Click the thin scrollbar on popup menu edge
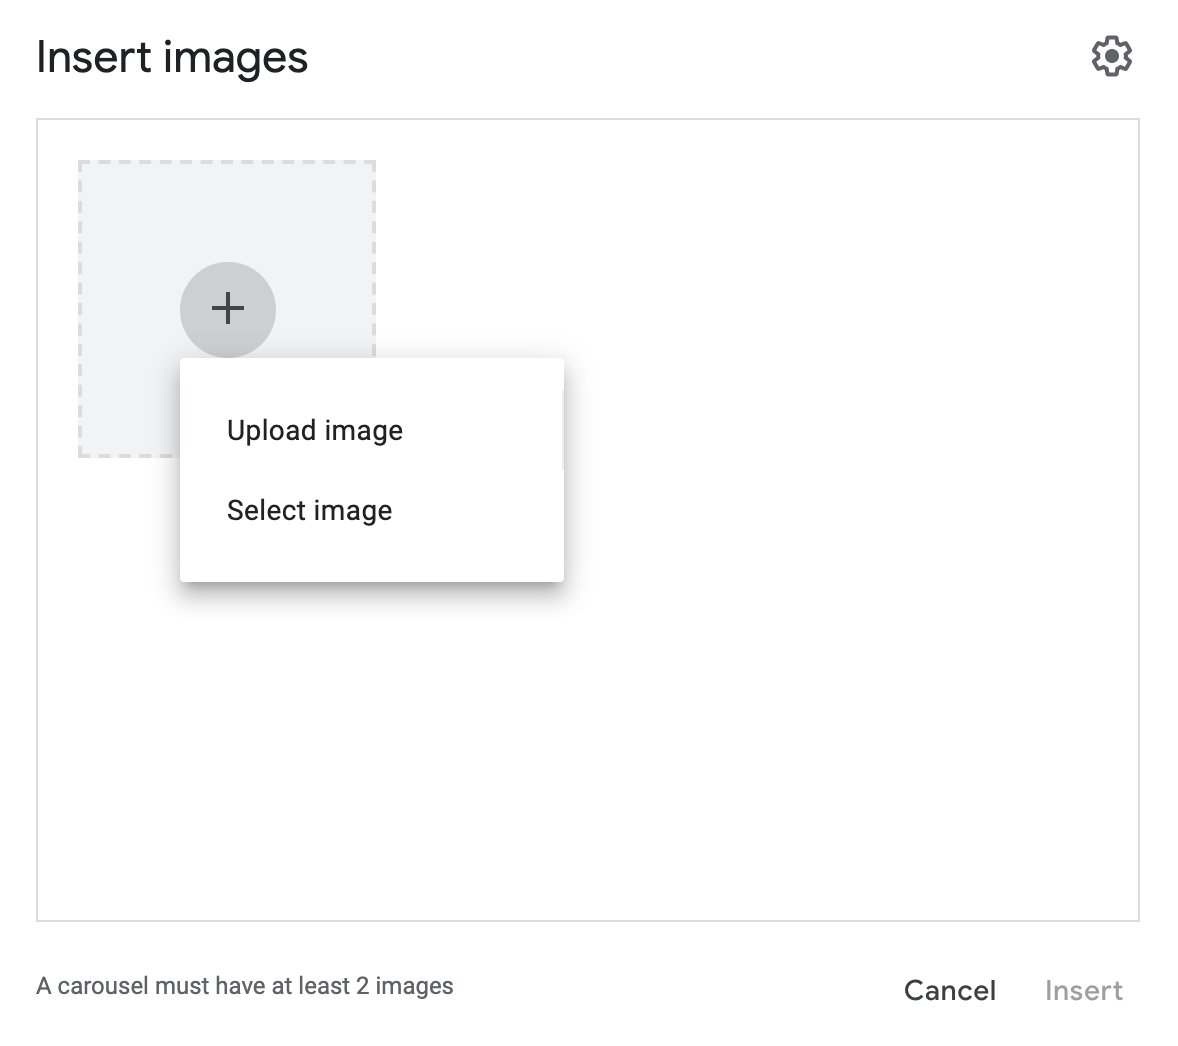 pyautogui.click(x=562, y=430)
